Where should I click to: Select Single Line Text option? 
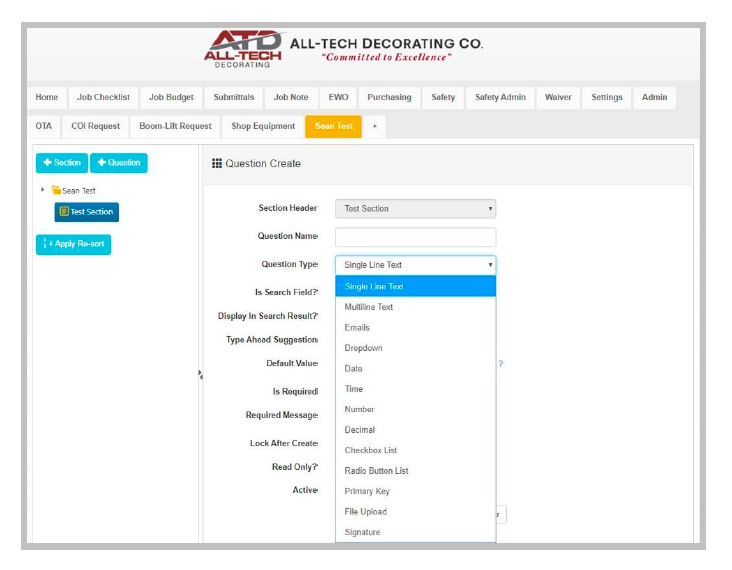pyautogui.click(x=415, y=286)
